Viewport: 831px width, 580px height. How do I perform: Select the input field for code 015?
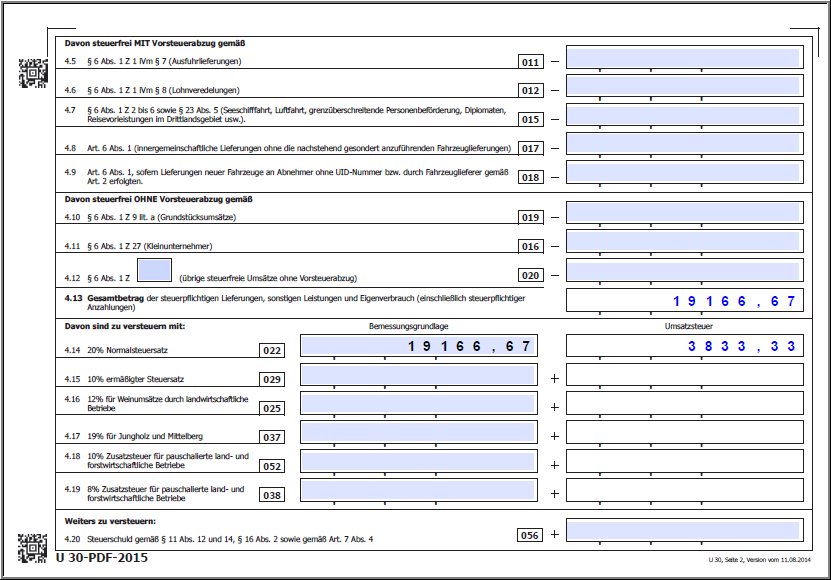[684, 115]
